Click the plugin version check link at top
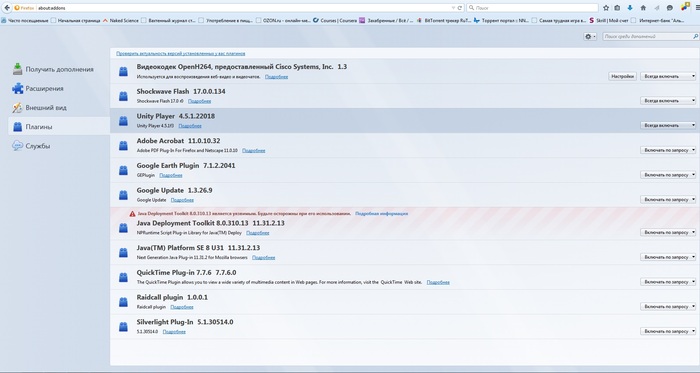 click(x=180, y=54)
